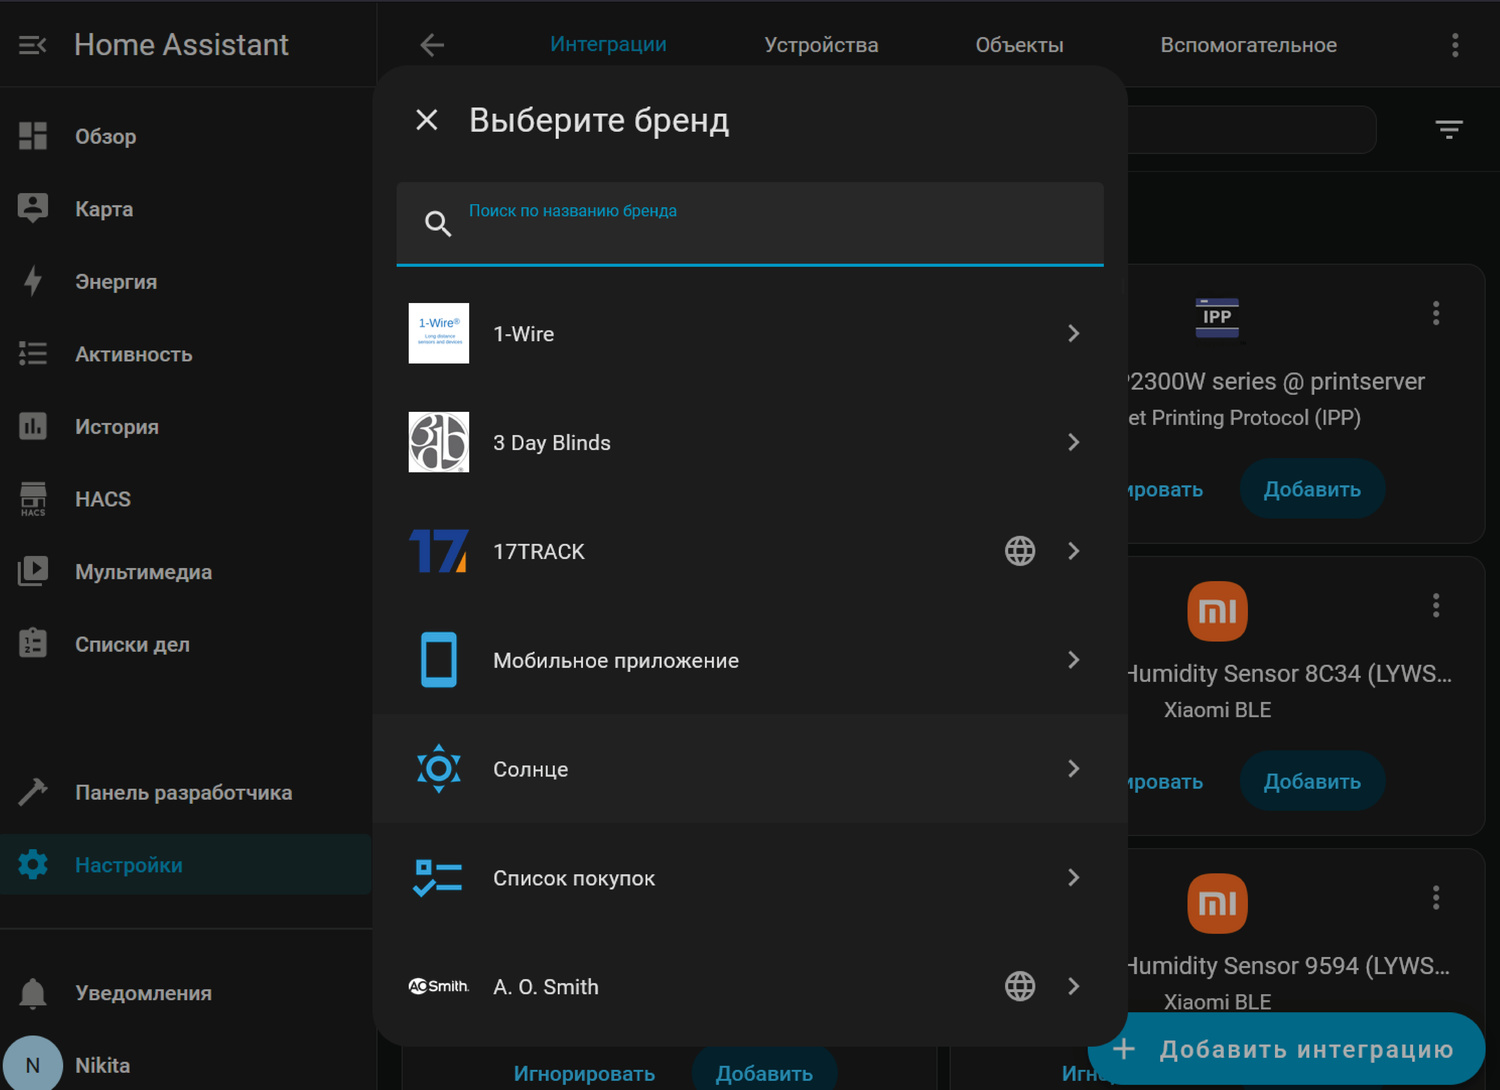This screenshot has height=1090, width=1500.
Task: Click the Панель разработчика wrench icon
Action: (x=33, y=792)
